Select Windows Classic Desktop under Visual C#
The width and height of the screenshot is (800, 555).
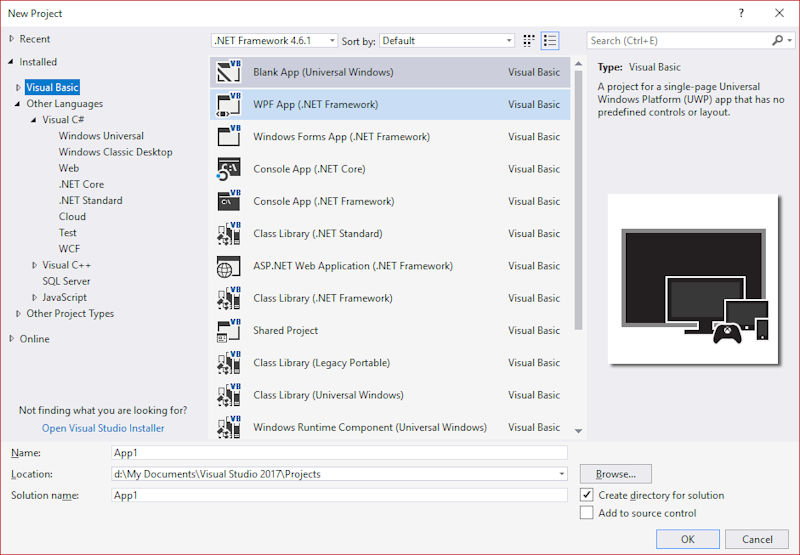pyautogui.click(x=115, y=152)
